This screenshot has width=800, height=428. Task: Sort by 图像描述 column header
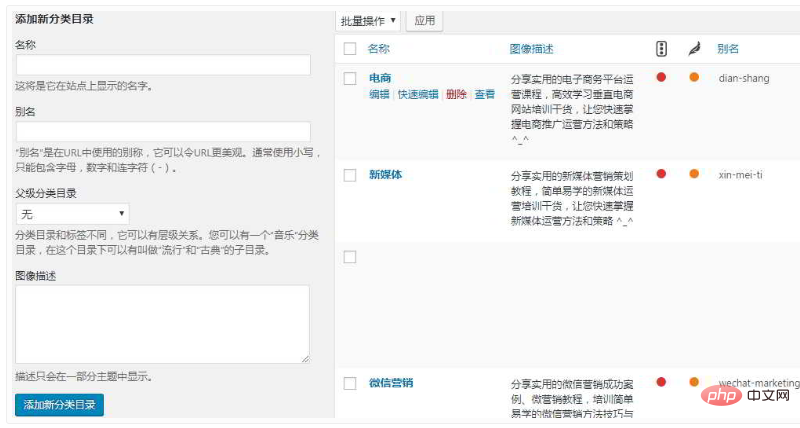coord(531,49)
